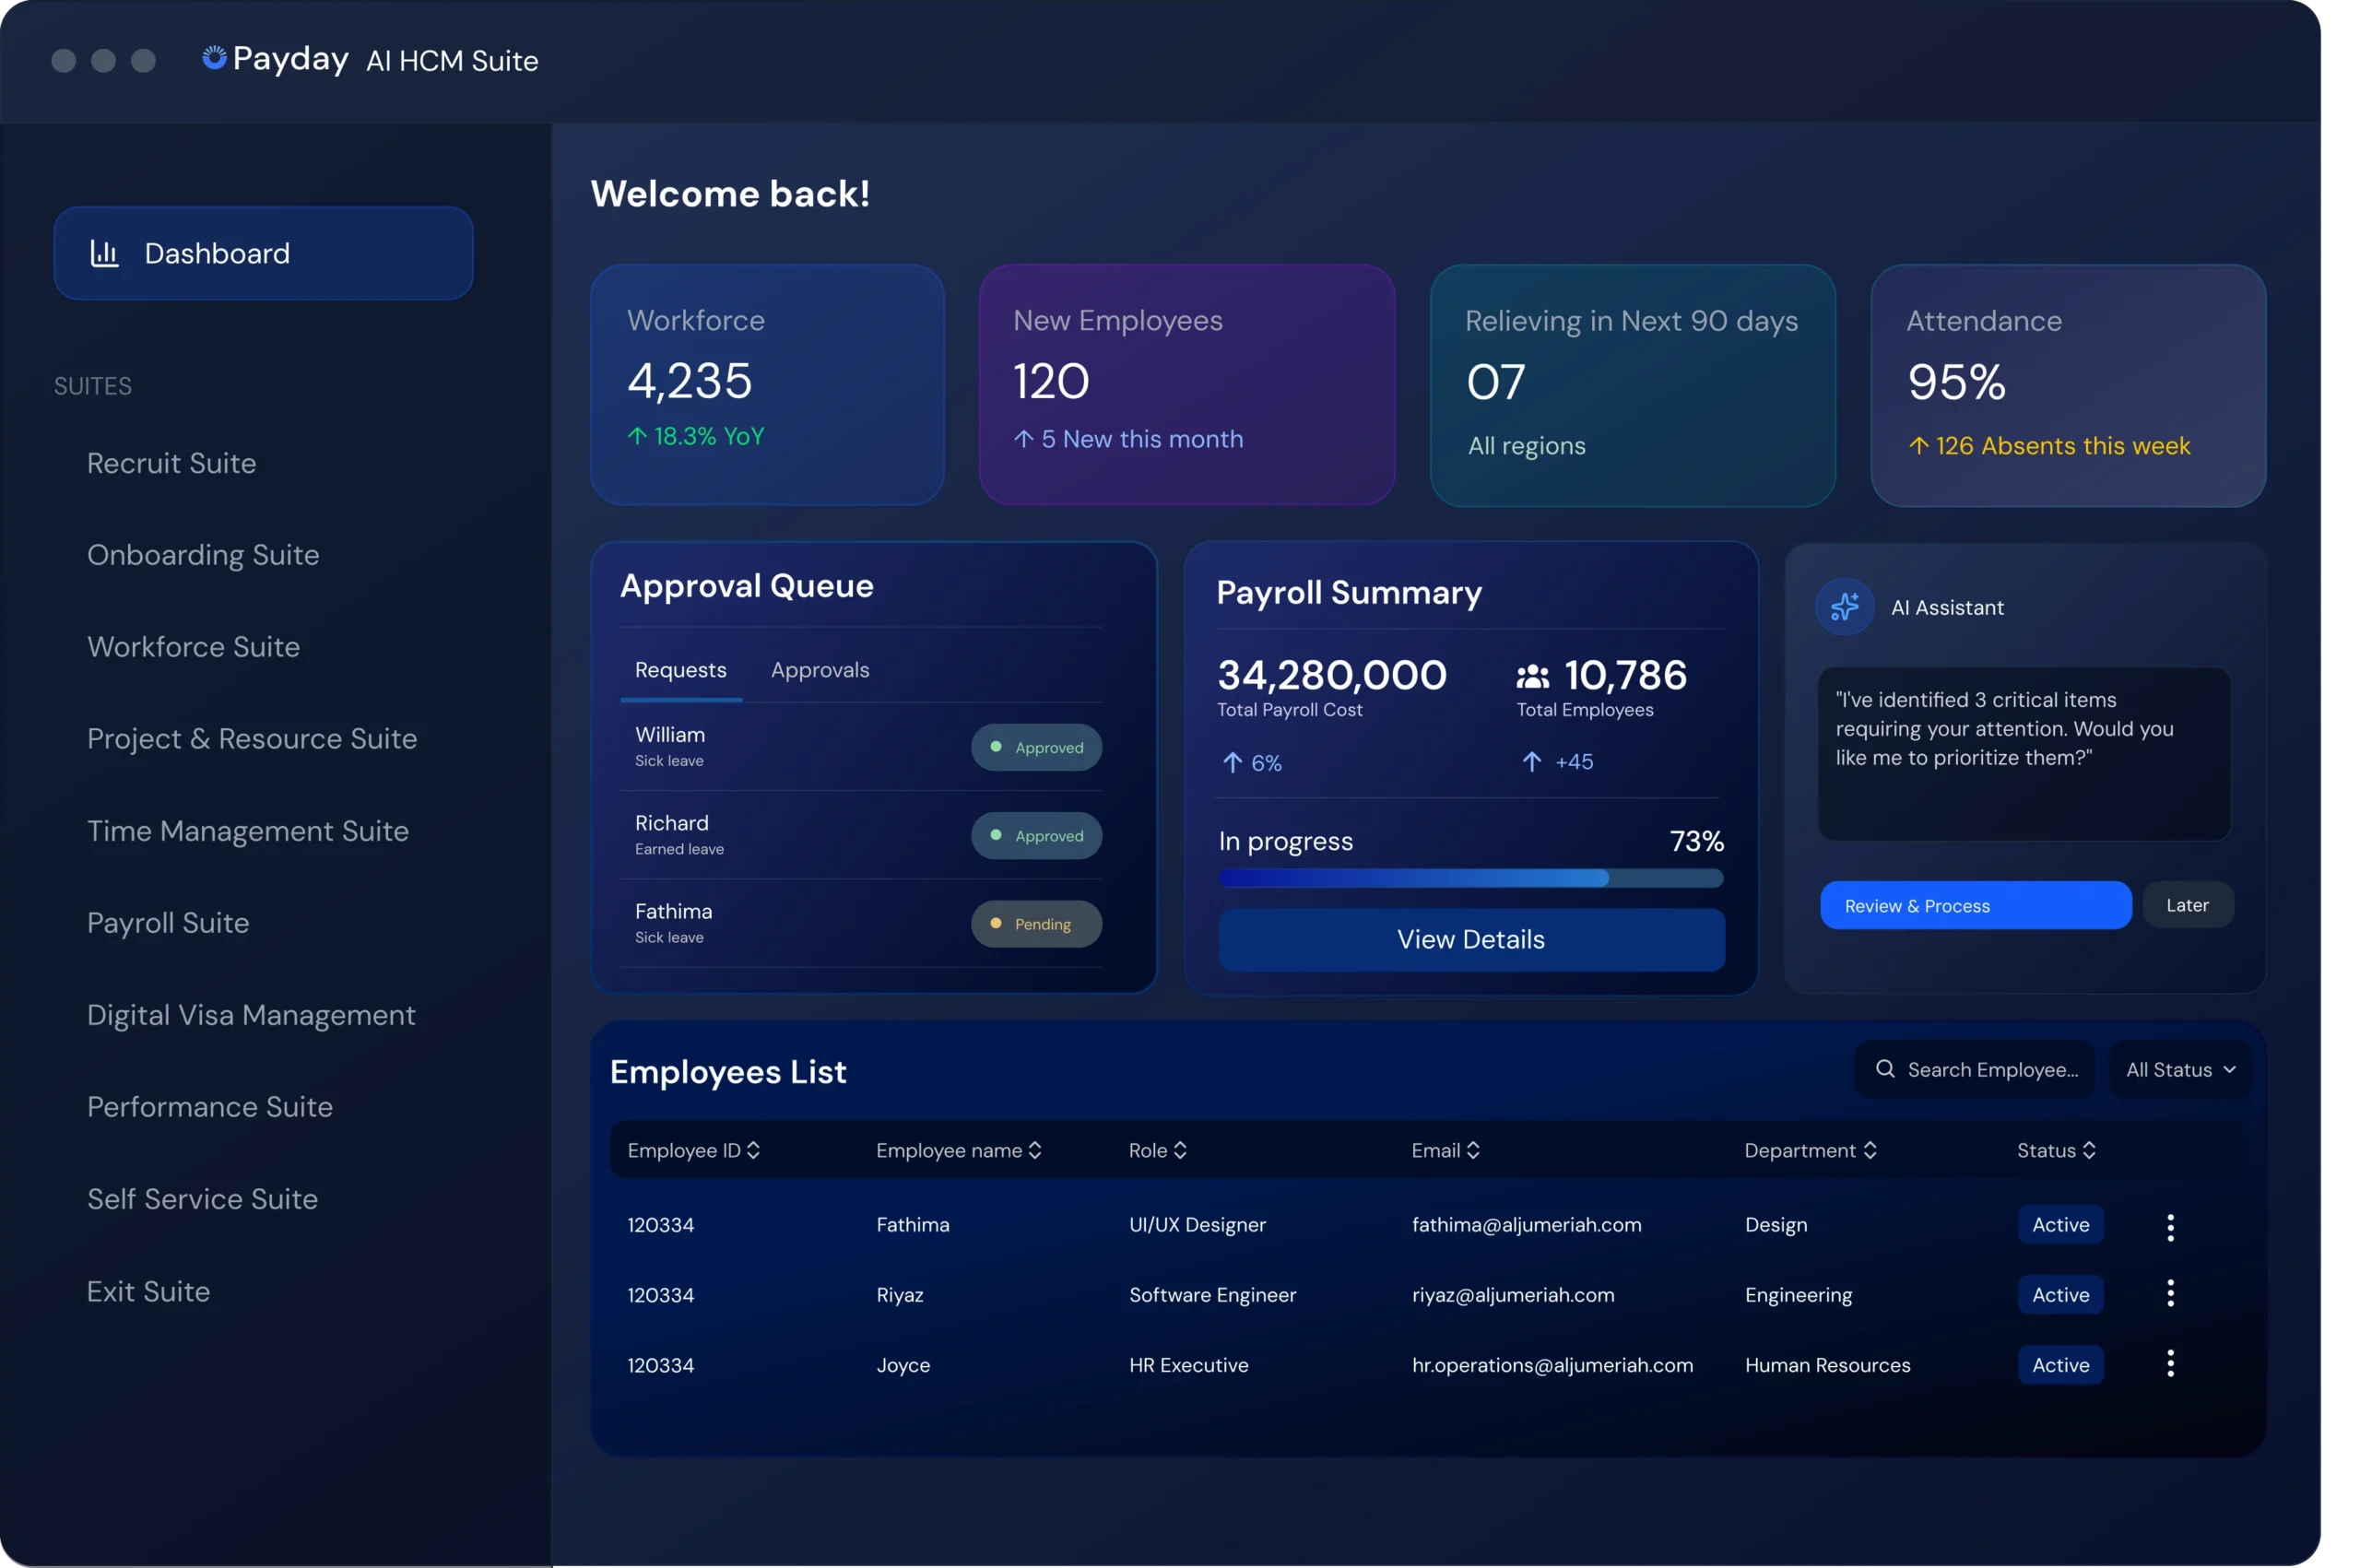This screenshot has width=2360, height=1568.
Task: Click the Review & Process button
Action: pyautogui.click(x=1975, y=905)
